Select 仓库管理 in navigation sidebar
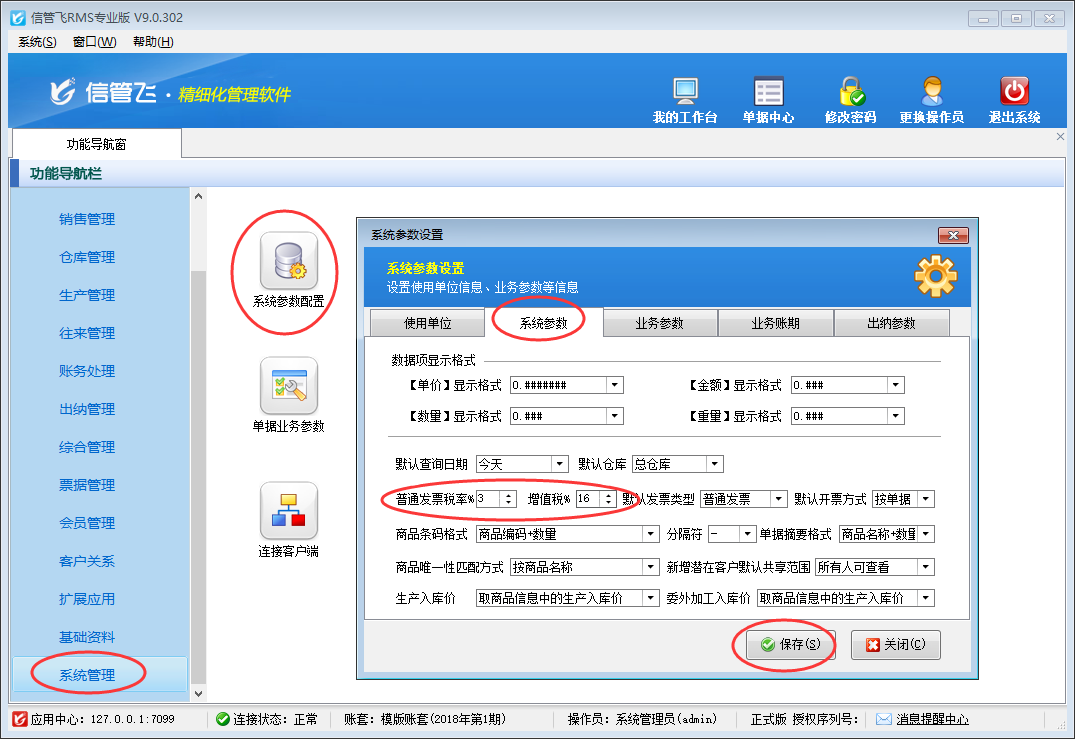The width and height of the screenshot is (1075, 739). pos(87,257)
